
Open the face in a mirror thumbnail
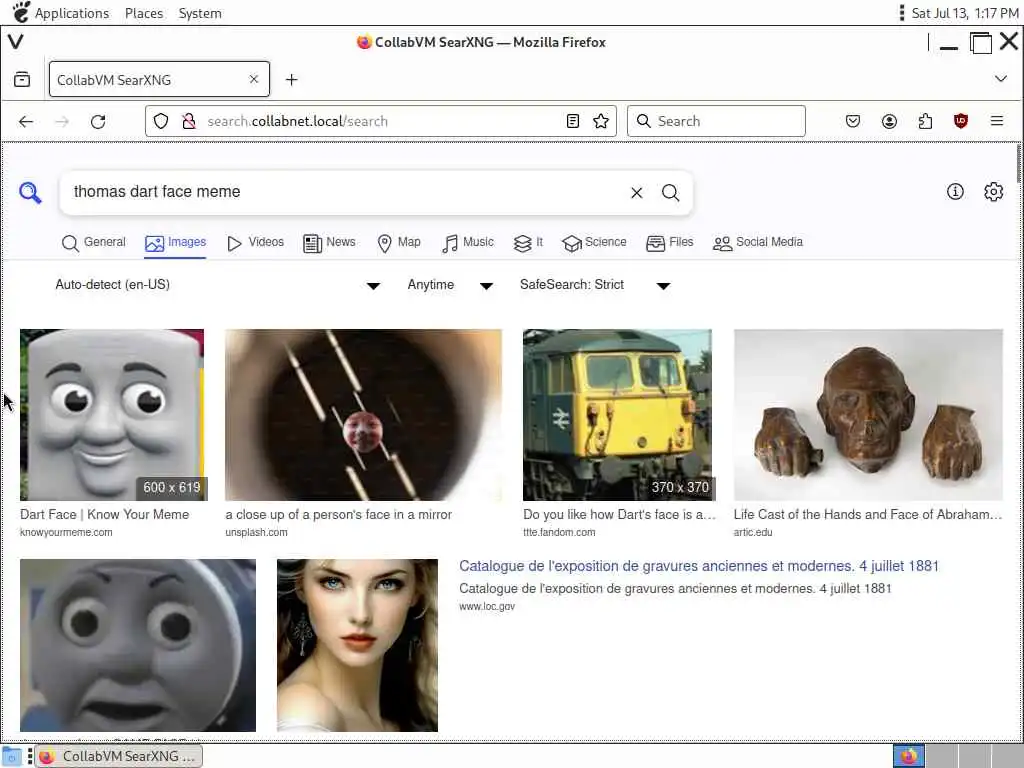tap(363, 415)
